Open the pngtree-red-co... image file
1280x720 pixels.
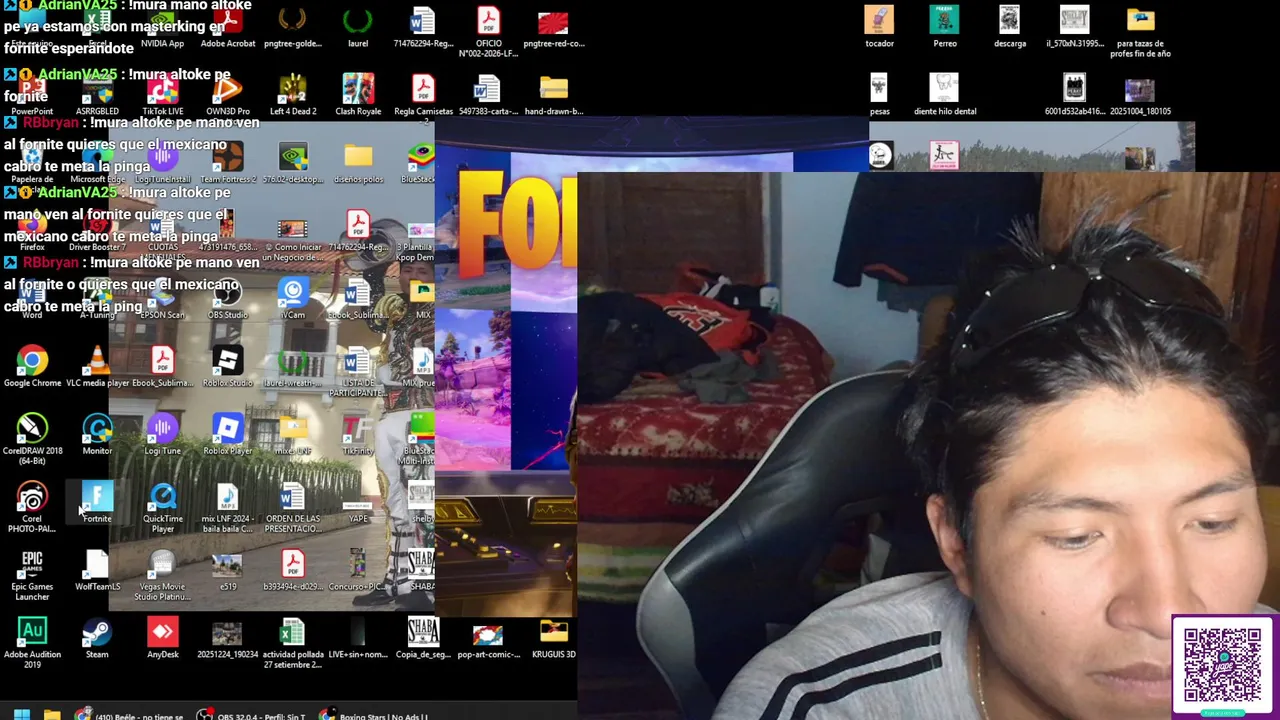553,27
